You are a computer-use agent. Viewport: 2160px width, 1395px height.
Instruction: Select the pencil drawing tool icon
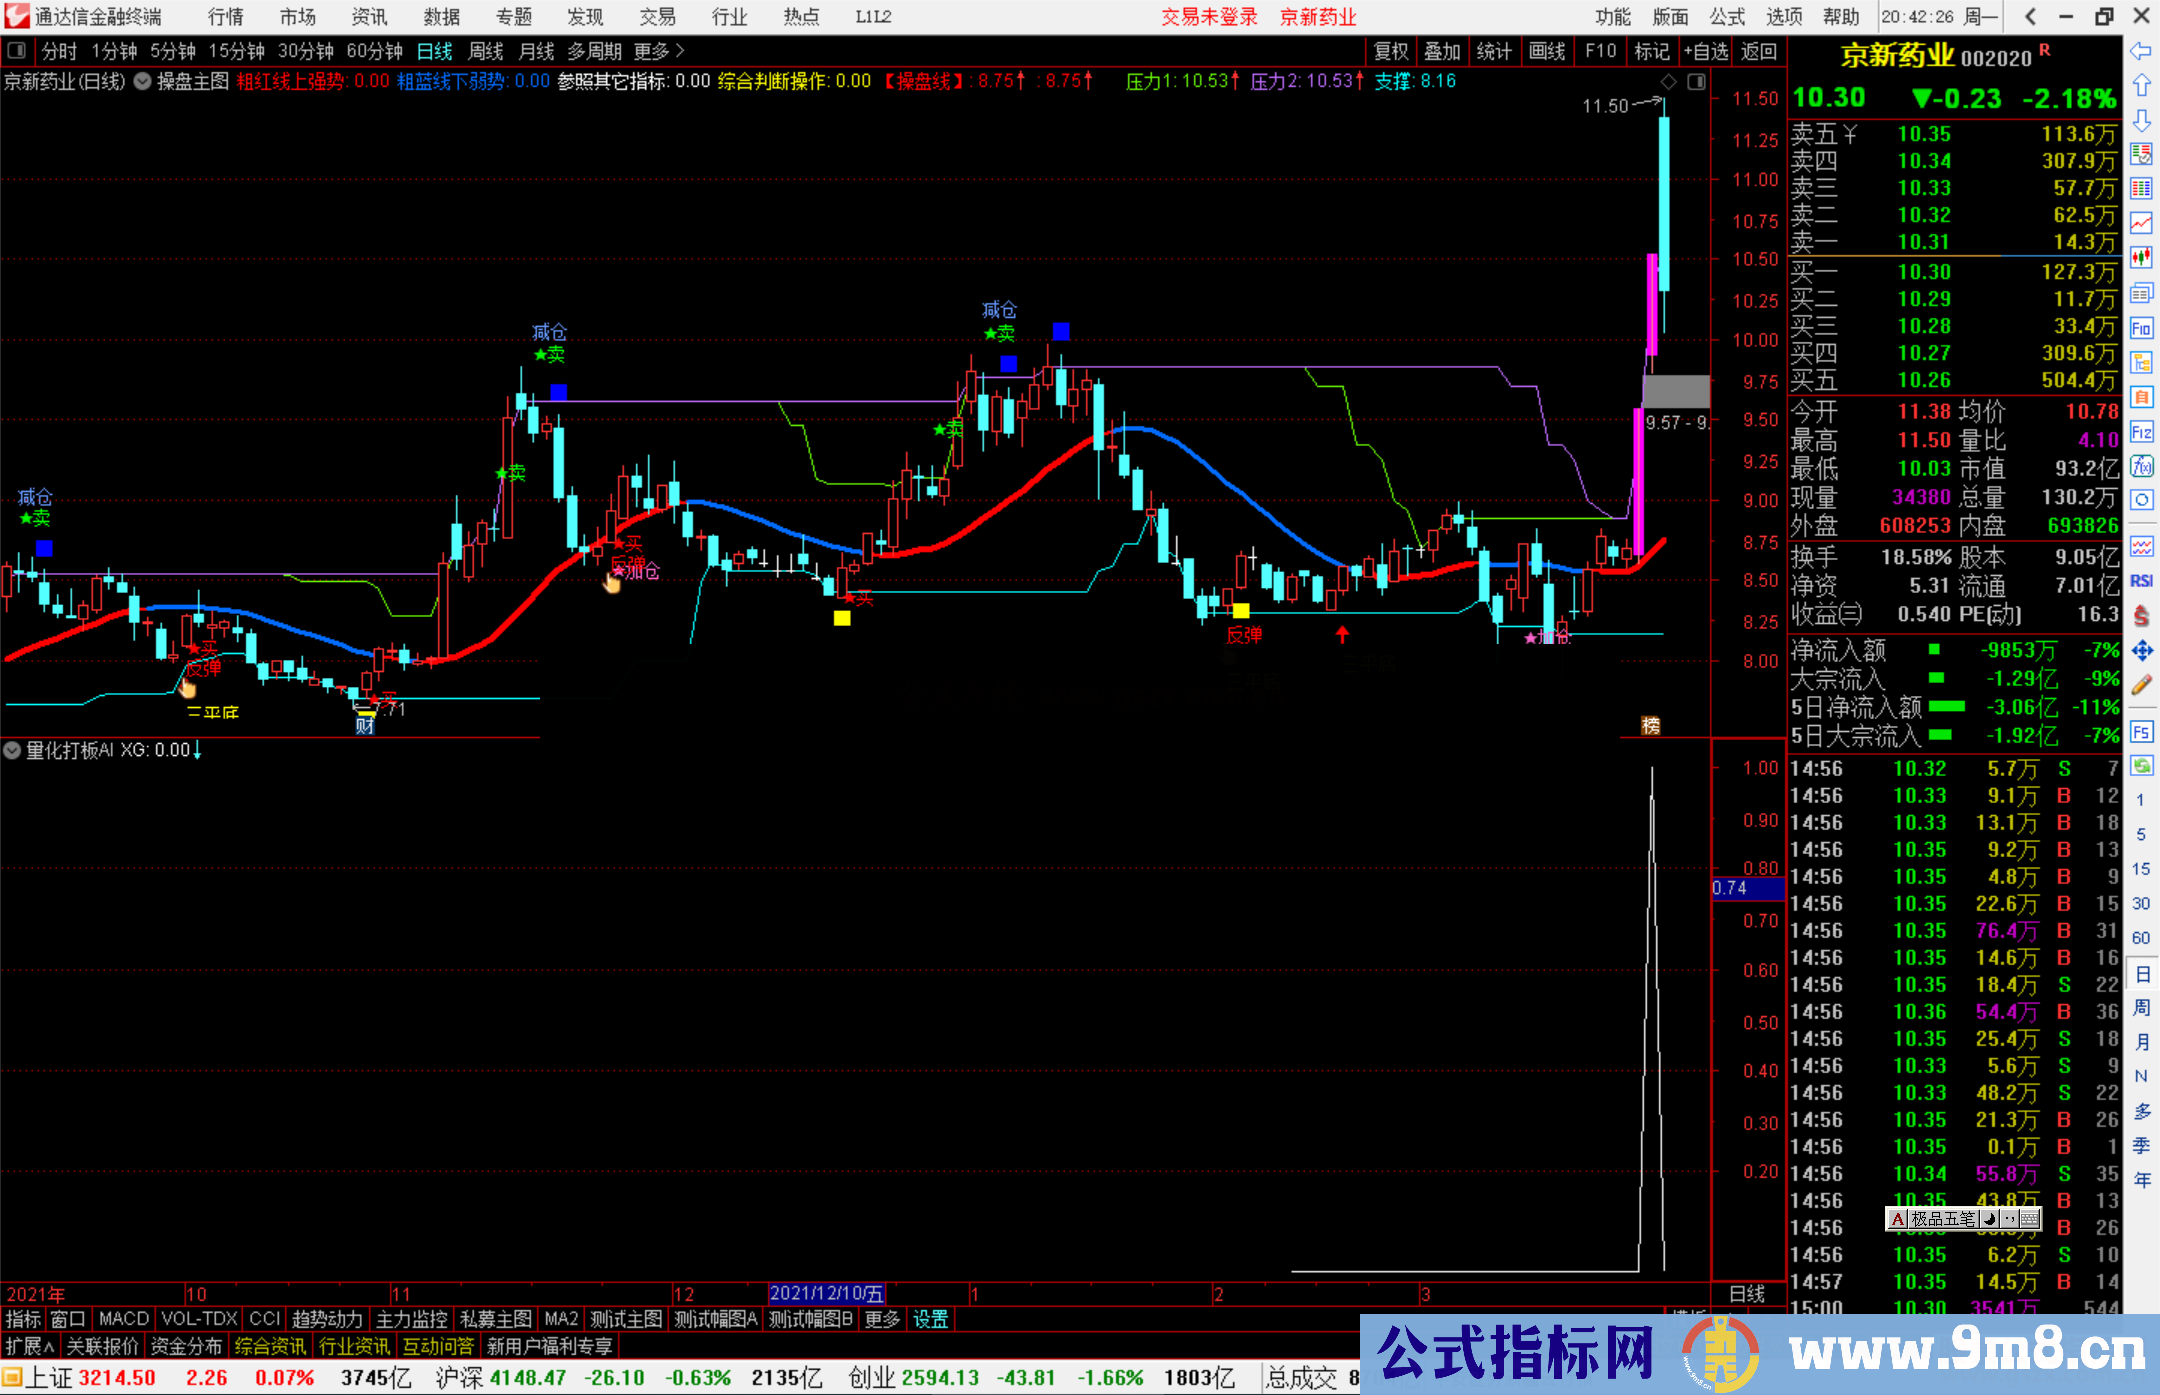pyautogui.click(x=2141, y=685)
